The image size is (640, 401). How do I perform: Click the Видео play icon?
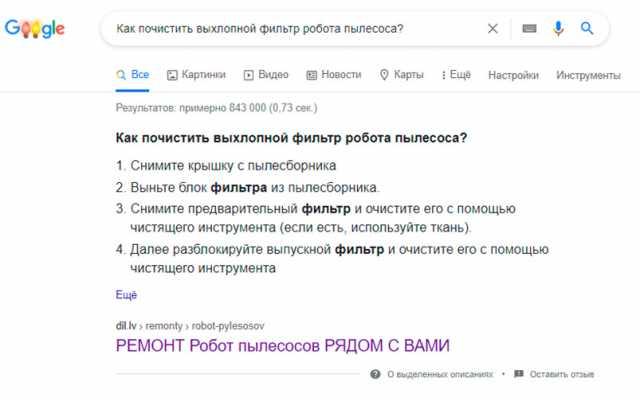pos(249,75)
